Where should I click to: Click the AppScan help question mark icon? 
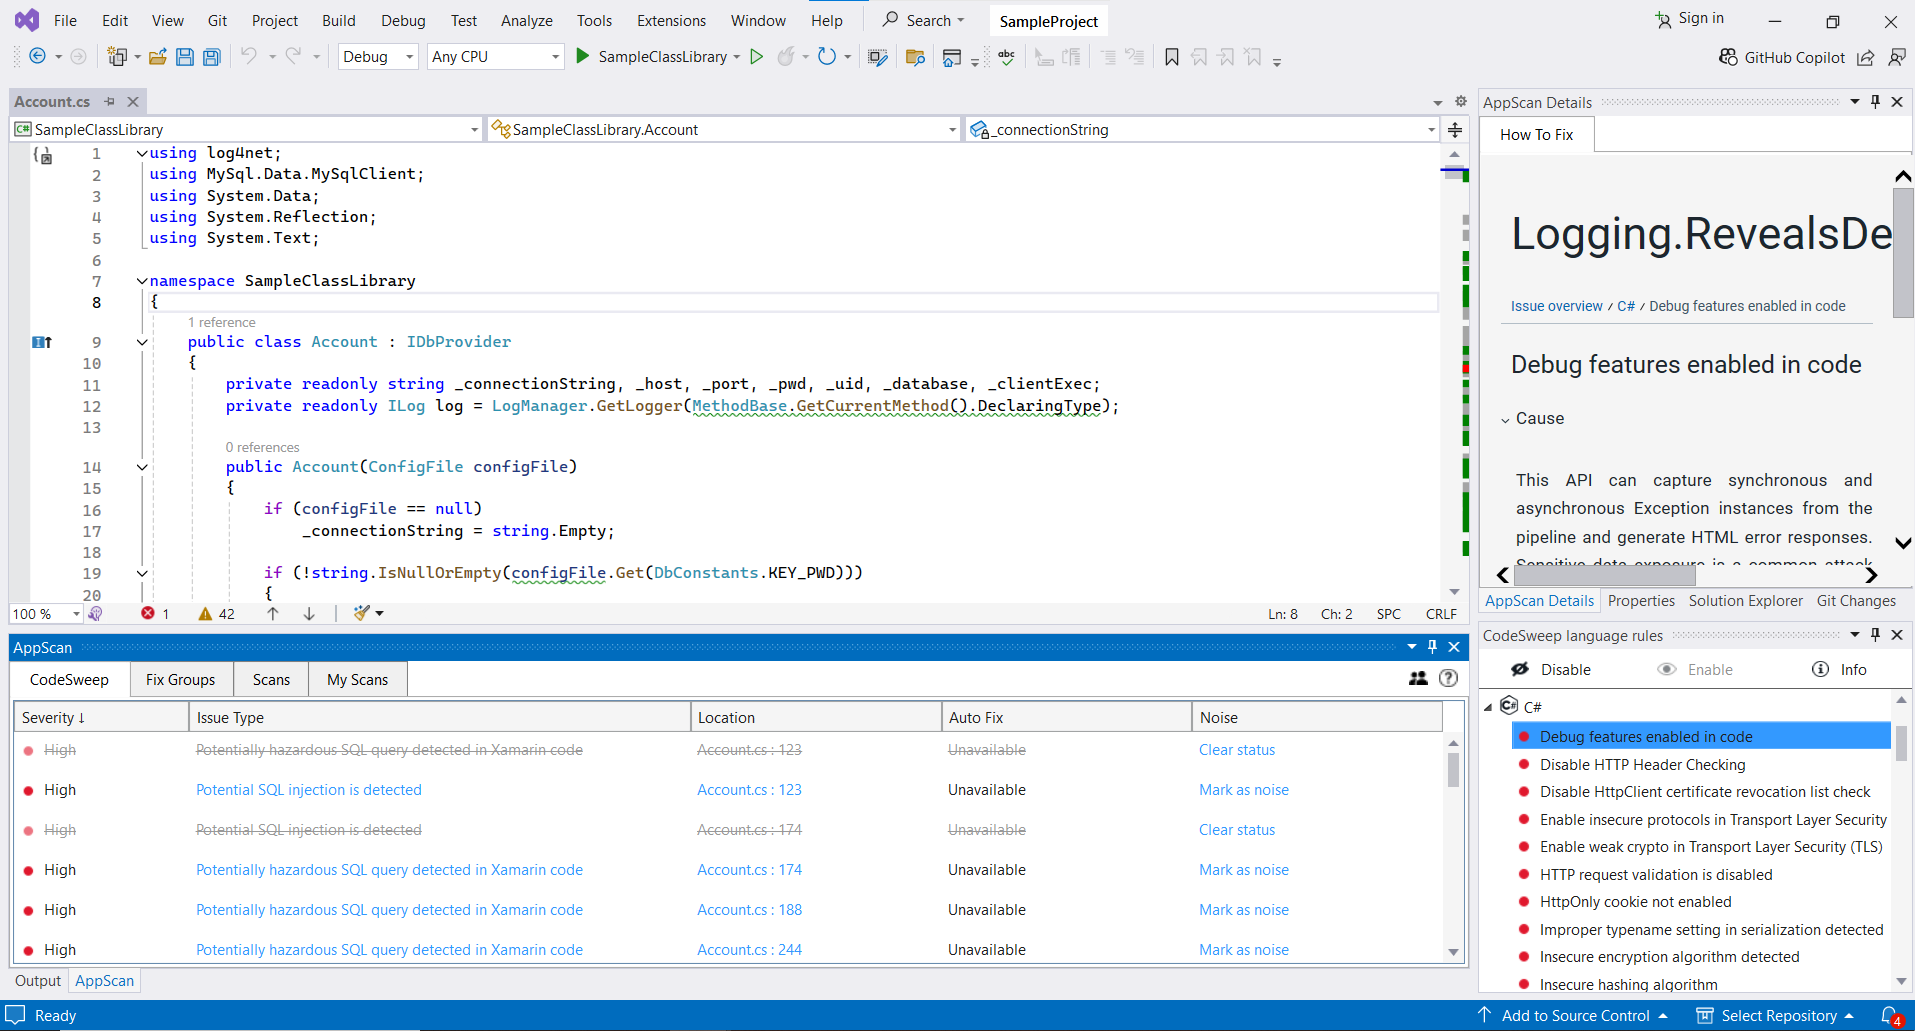[x=1448, y=678]
